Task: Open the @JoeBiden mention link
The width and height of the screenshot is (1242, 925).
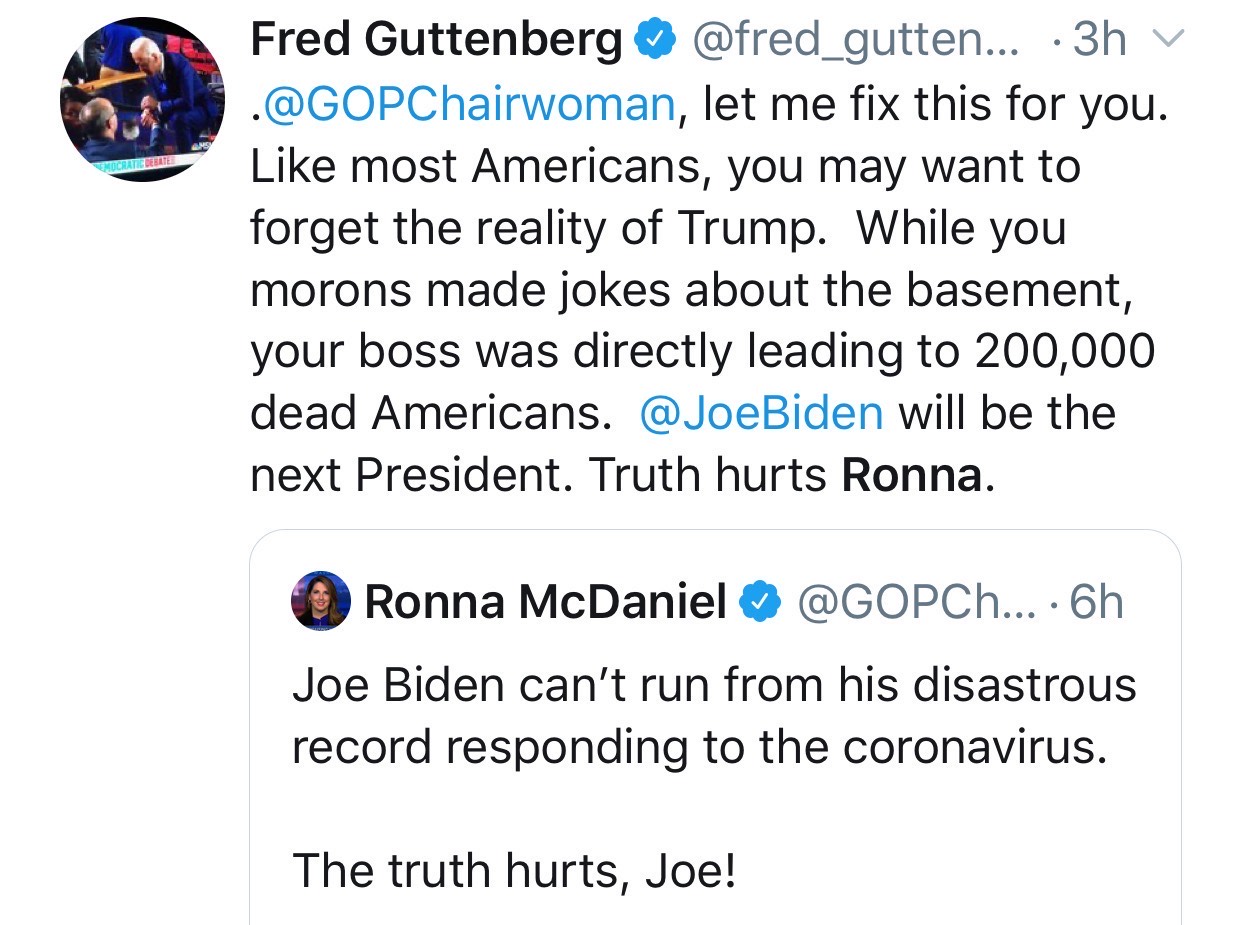Action: click(761, 413)
